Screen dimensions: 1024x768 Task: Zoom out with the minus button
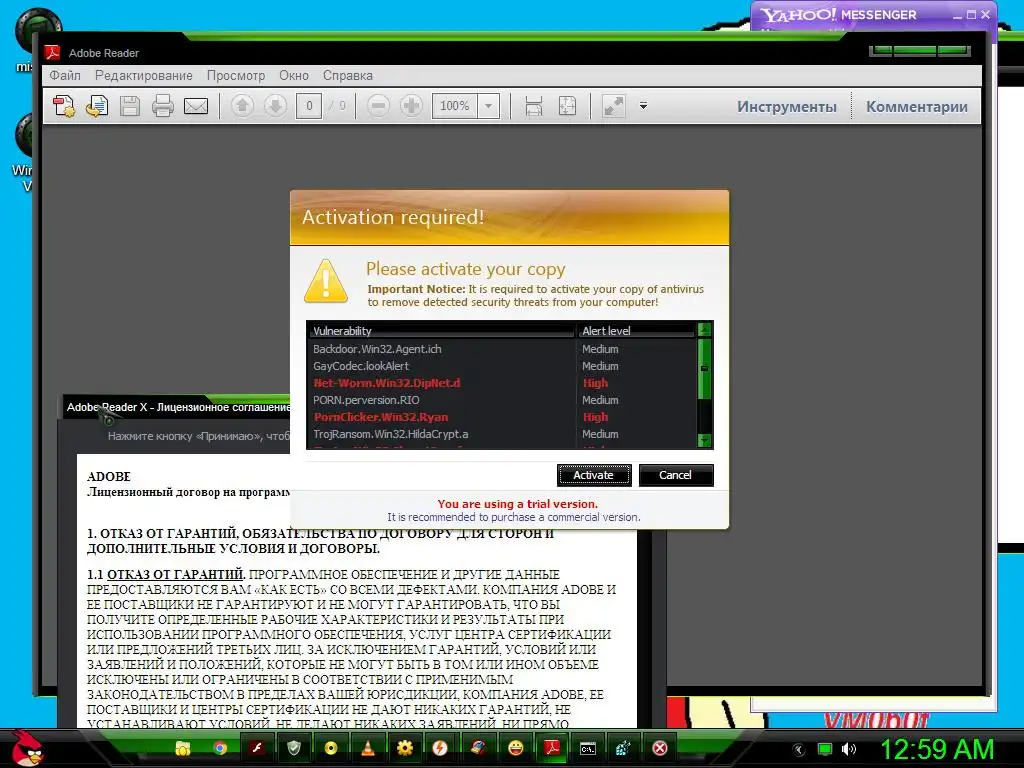pyautogui.click(x=378, y=106)
